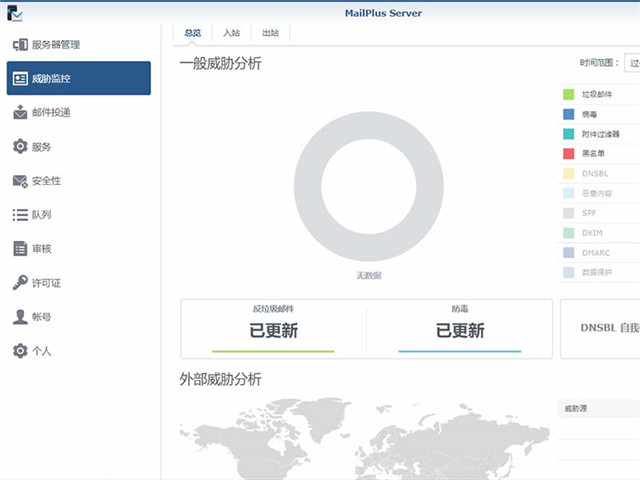
Task: Click the MailPlus Server logo icon
Action: (x=14, y=13)
